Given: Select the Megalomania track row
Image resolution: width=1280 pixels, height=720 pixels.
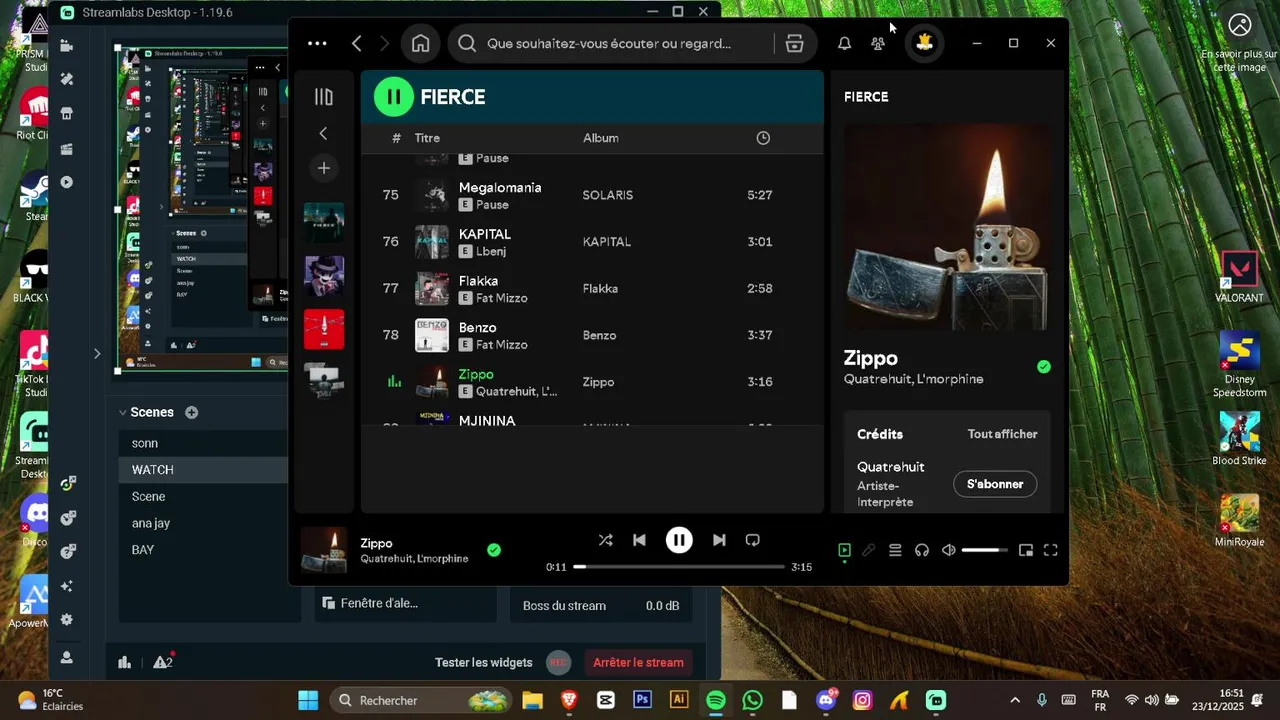Looking at the screenshot, I should pos(591,195).
